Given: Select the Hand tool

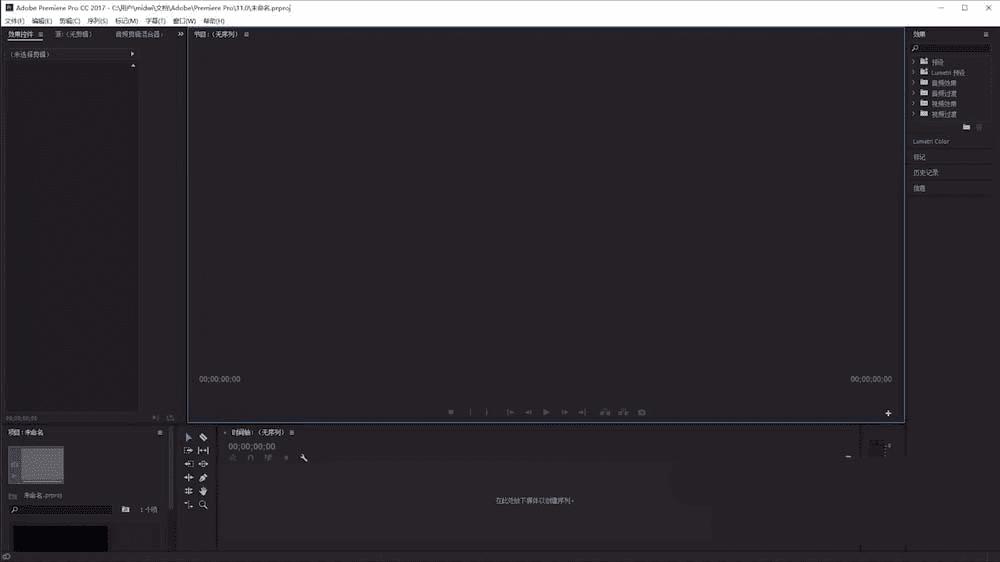Looking at the screenshot, I should (203, 491).
